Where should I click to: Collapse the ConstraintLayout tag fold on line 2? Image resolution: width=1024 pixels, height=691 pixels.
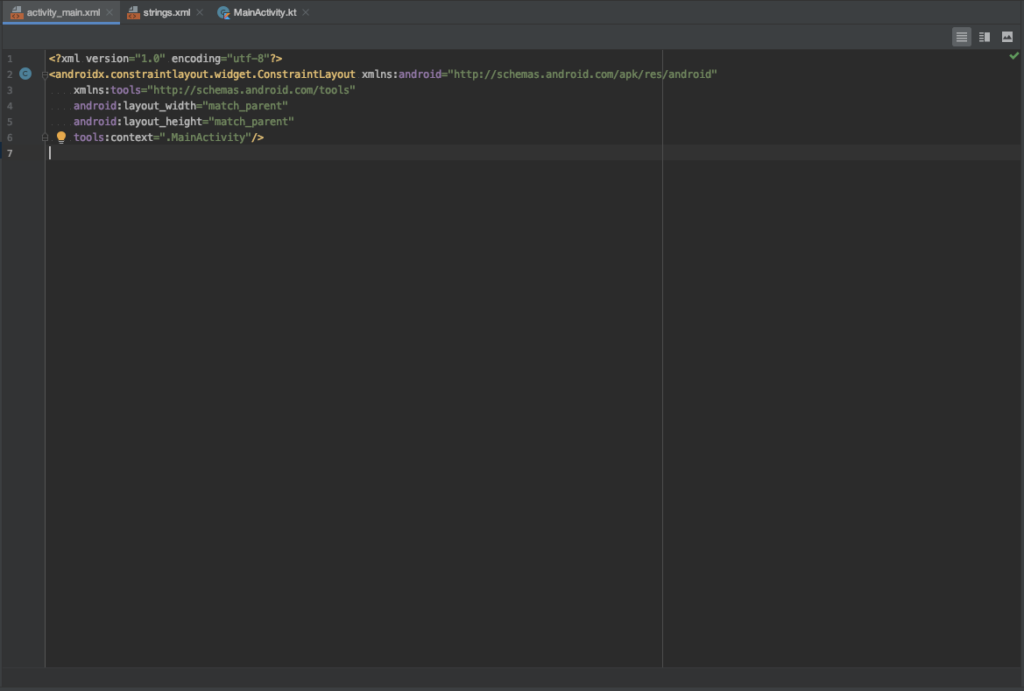[44, 74]
